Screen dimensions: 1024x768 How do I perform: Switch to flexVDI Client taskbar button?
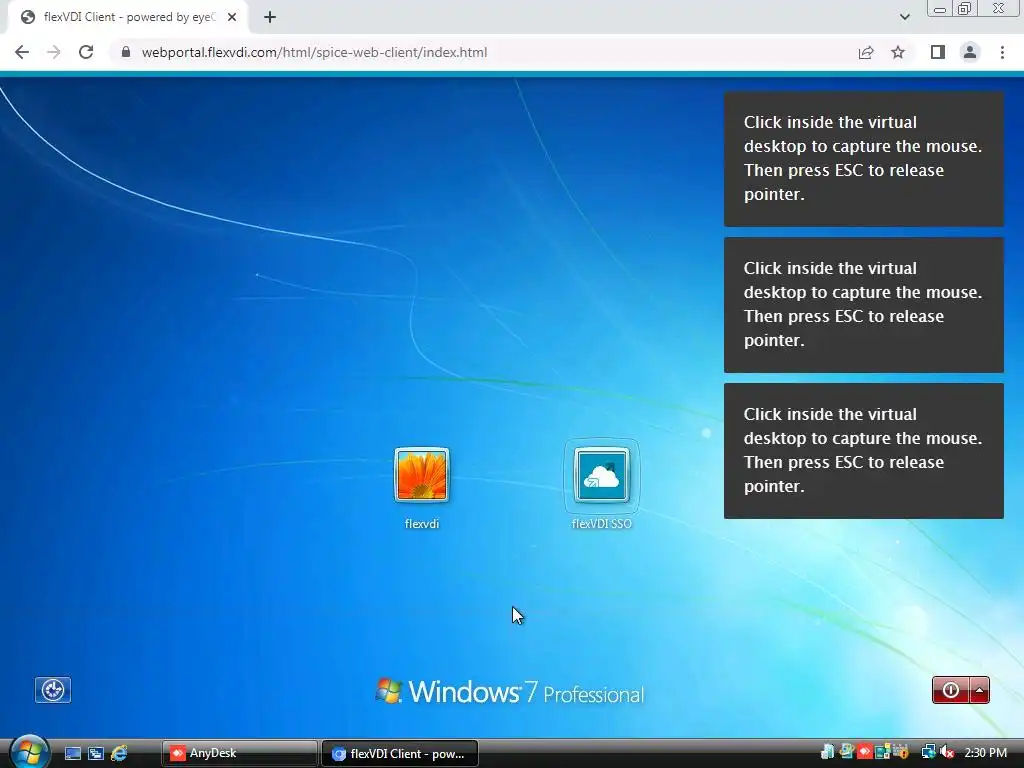click(x=400, y=754)
